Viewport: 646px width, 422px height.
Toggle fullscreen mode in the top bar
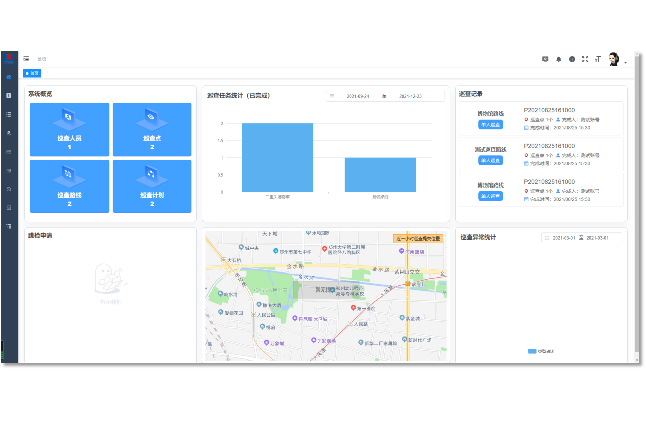(584, 59)
